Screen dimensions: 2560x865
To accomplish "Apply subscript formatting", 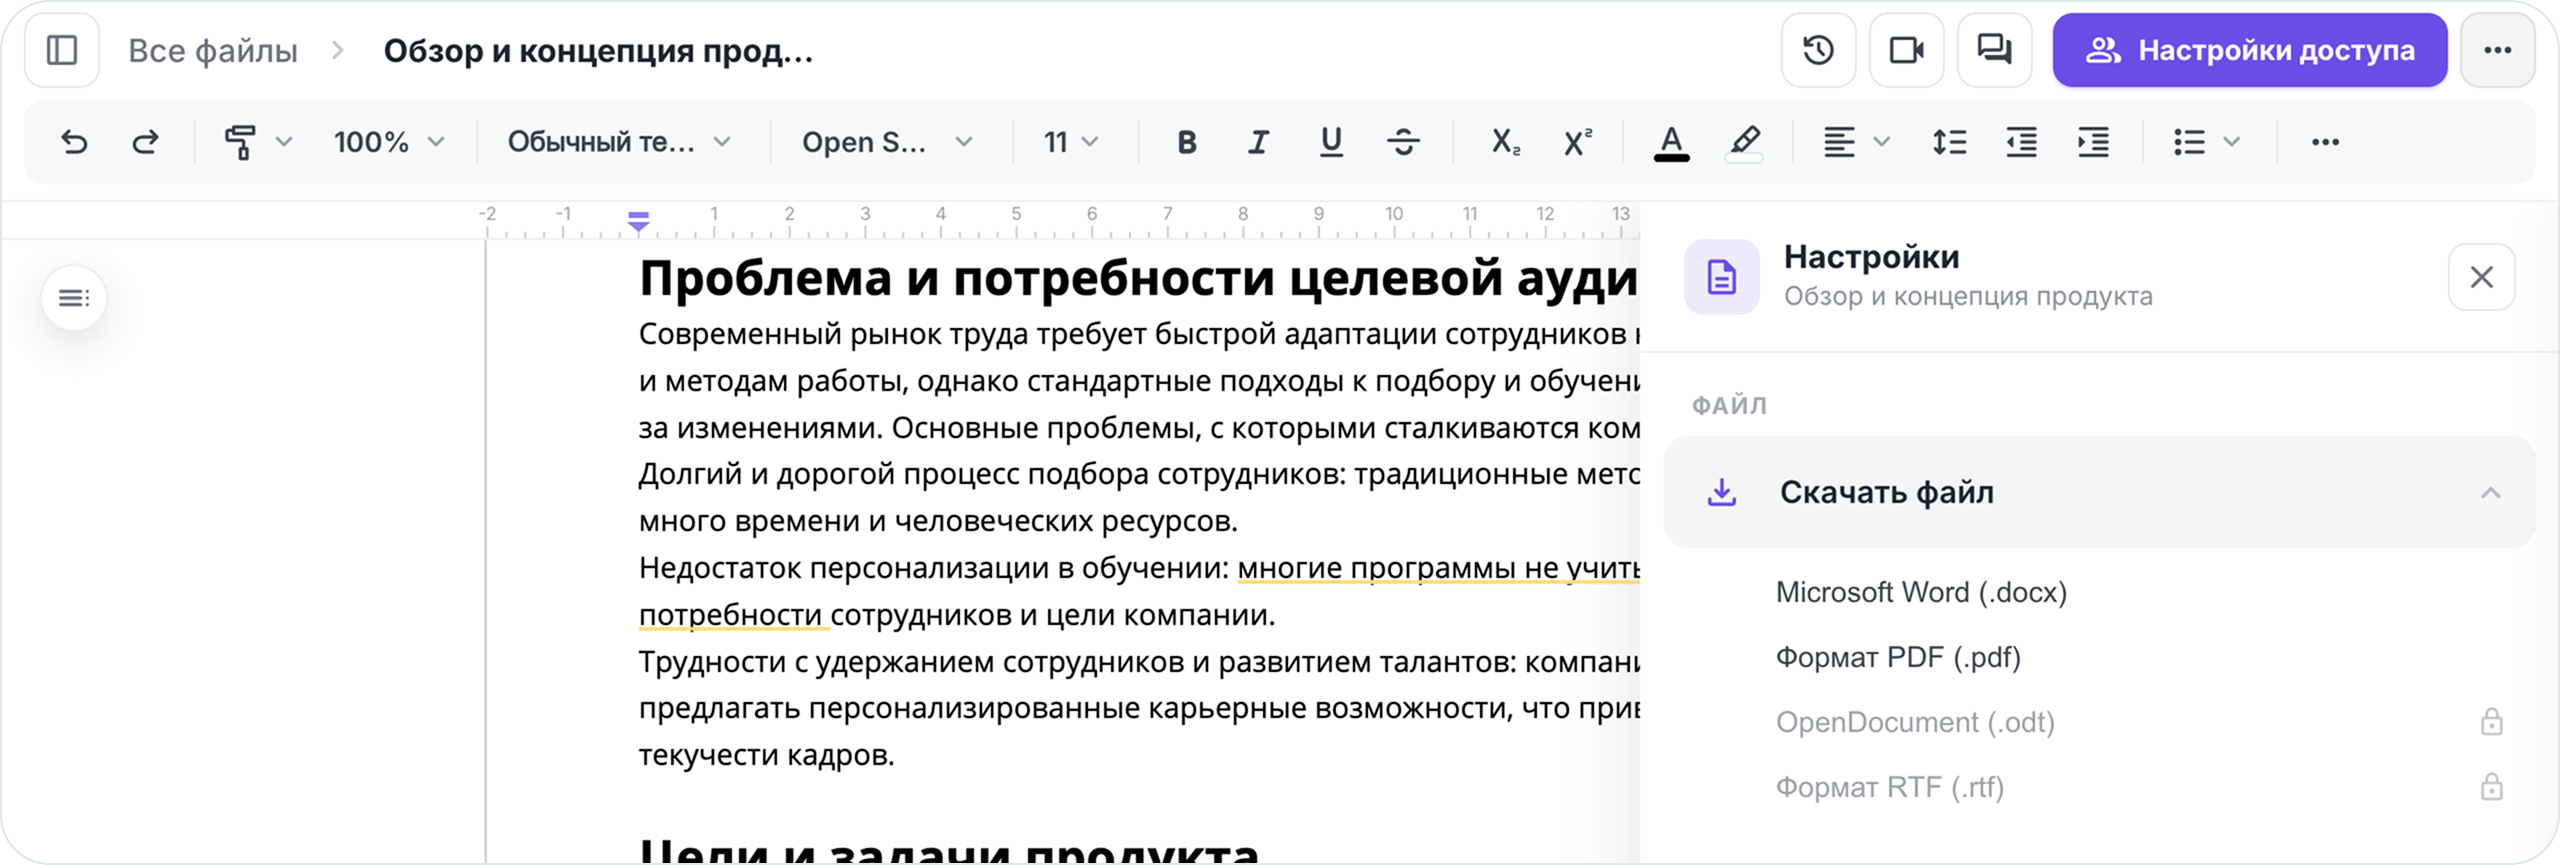I will pos(1505,142).
